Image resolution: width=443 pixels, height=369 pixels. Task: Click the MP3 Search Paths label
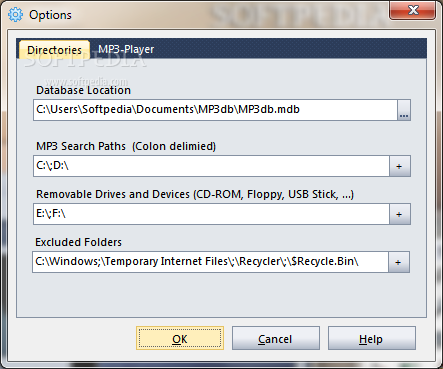pos(126,146)
